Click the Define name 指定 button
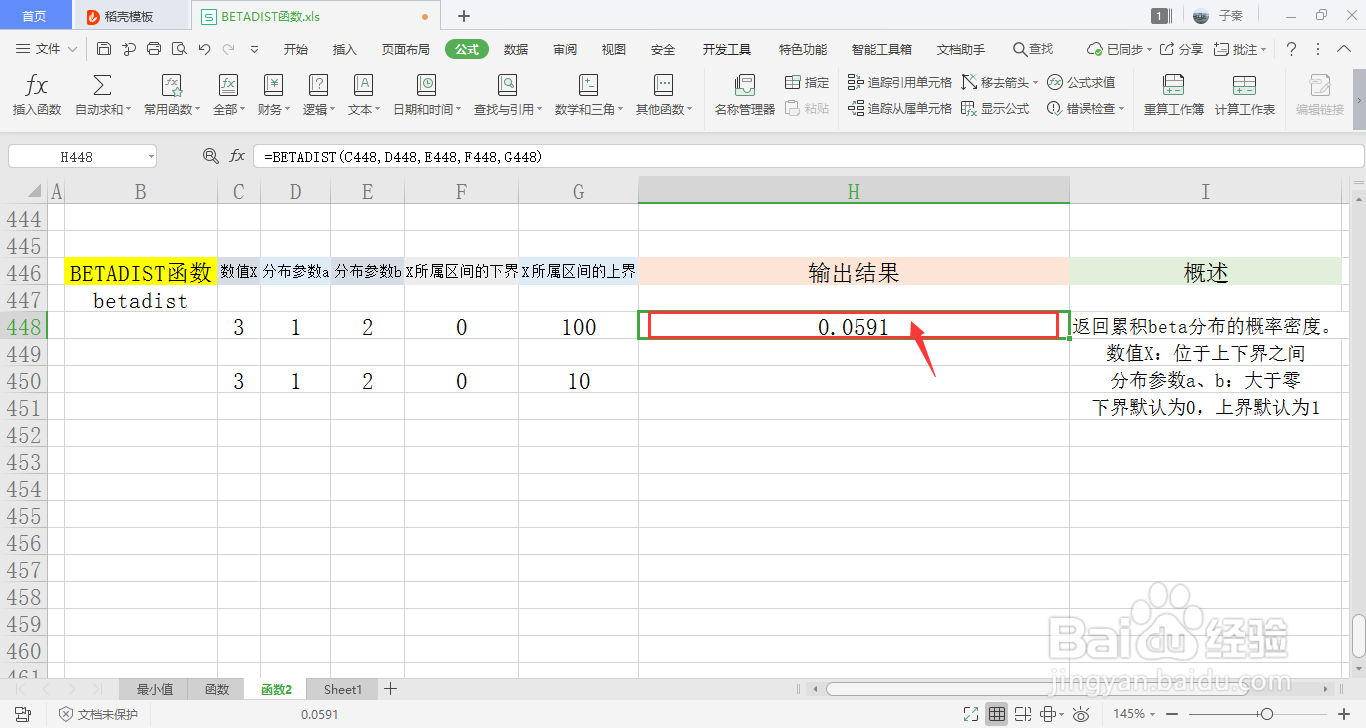The width and height of the screenshot is (1366, 728). (x=807, y=82)
